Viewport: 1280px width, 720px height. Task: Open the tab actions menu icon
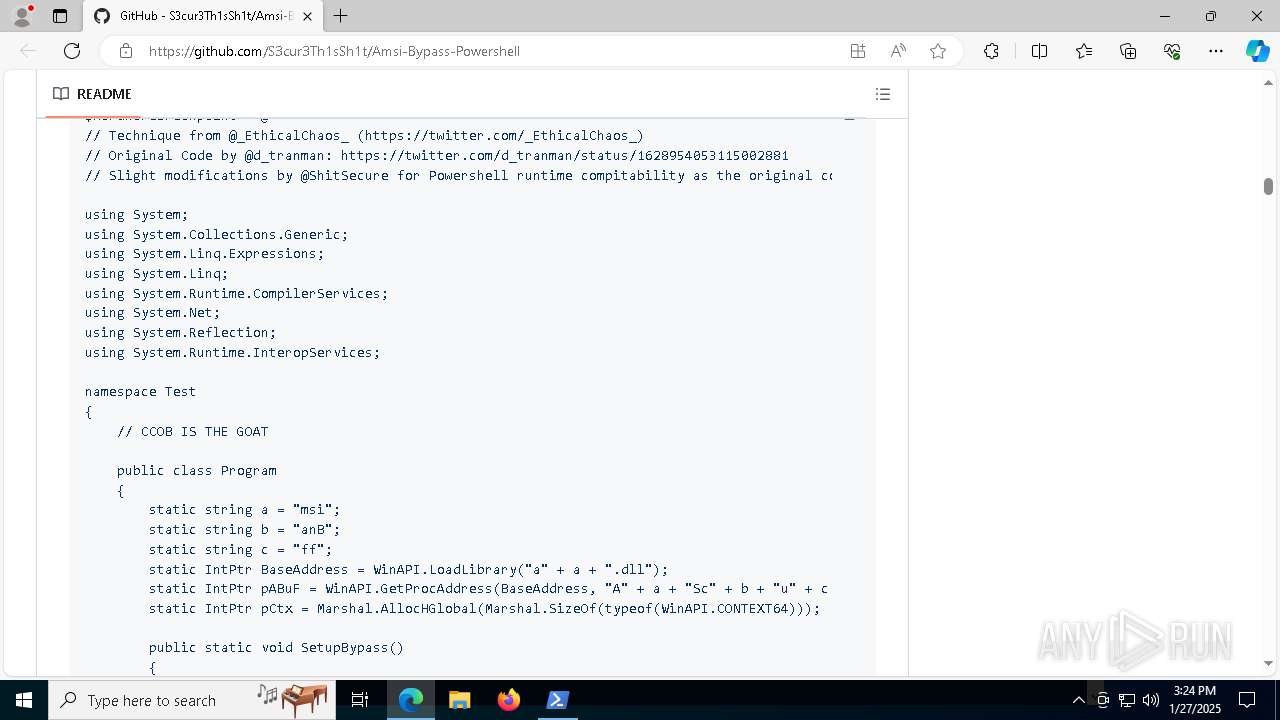(60, 16)
